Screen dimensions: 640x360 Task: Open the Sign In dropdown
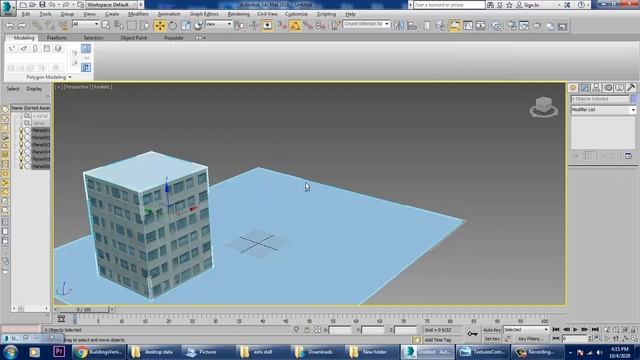point(539,5)
